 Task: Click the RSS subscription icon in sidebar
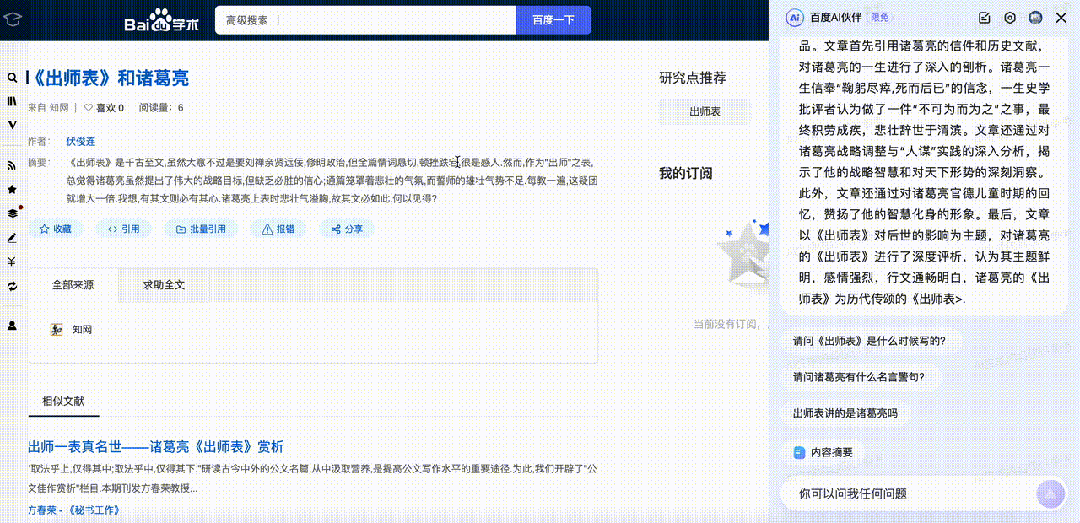point(12,165)
